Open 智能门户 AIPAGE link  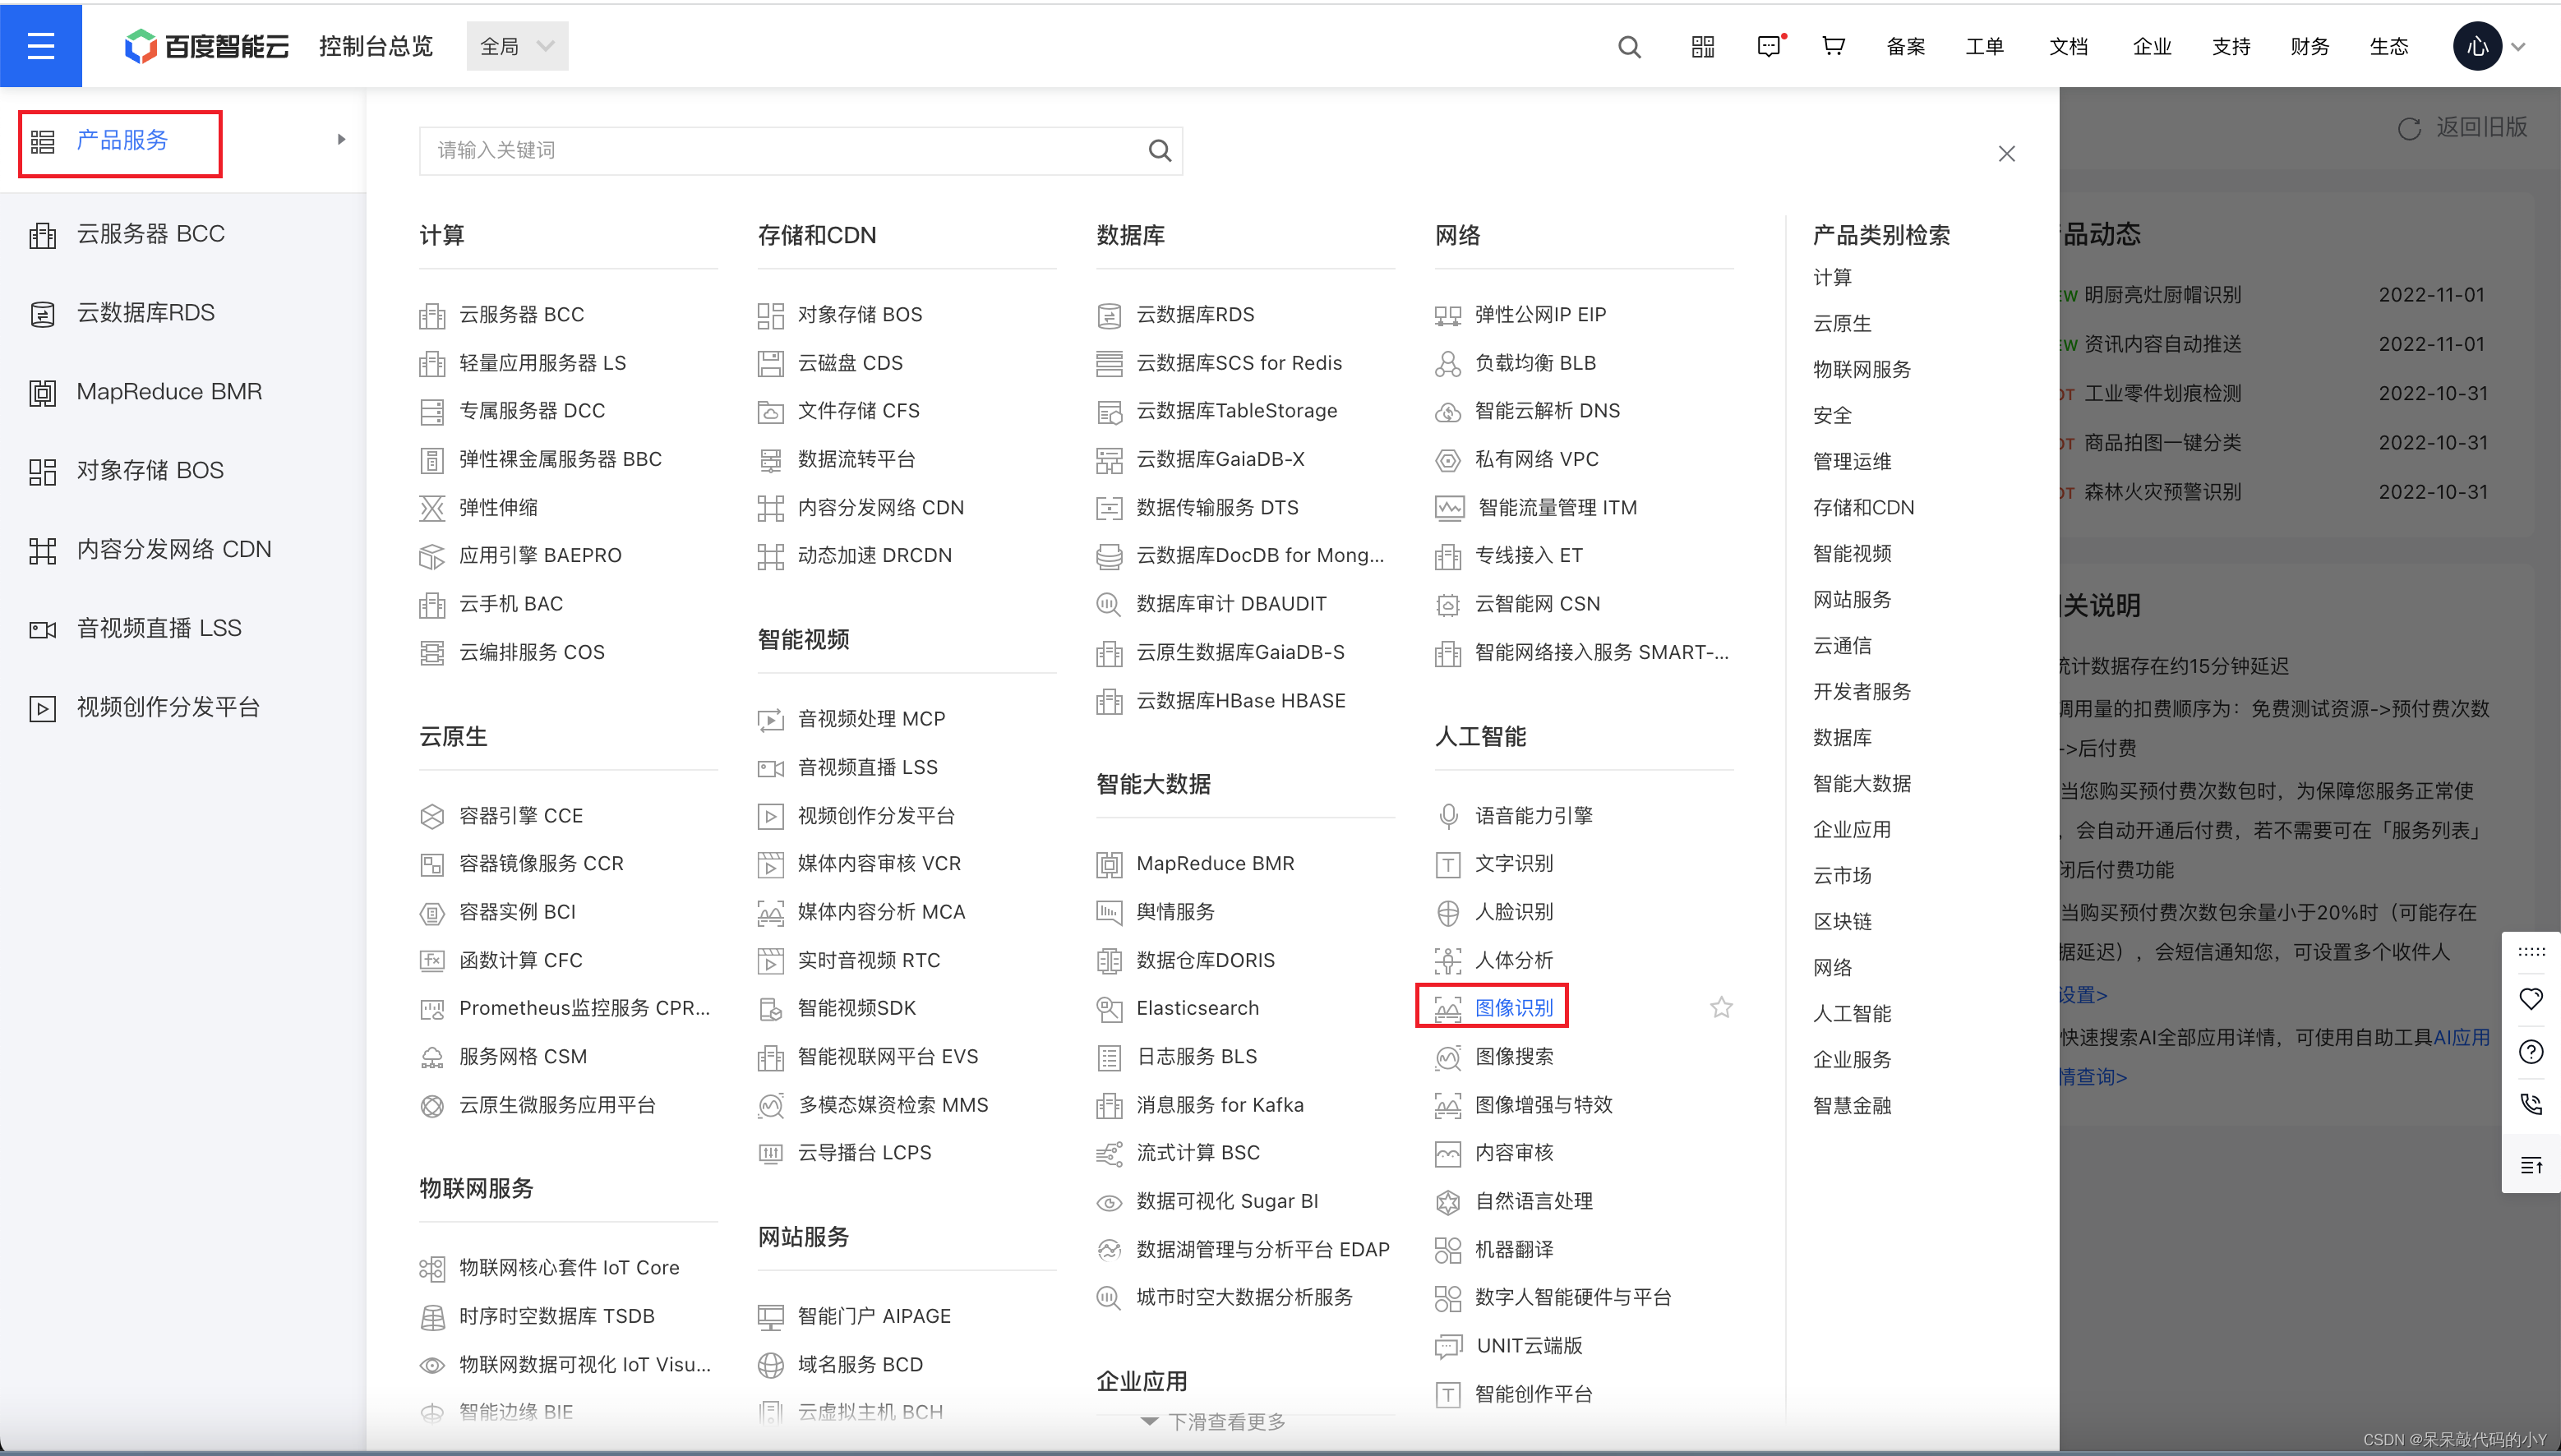[874, 1316]
